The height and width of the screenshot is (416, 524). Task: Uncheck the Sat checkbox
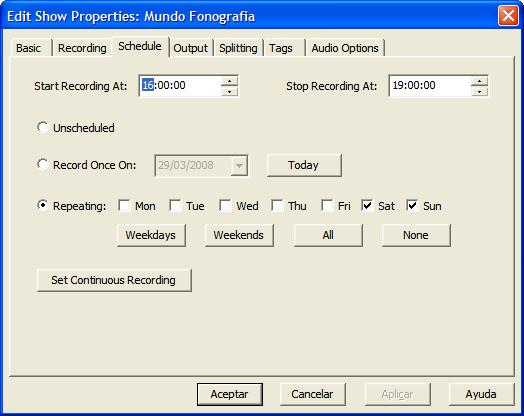pyautogui.click(x=367, y=205)
